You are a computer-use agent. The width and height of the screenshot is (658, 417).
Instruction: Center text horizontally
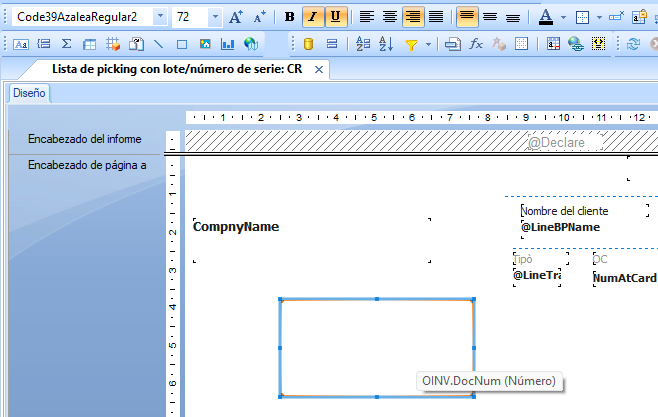390,17
